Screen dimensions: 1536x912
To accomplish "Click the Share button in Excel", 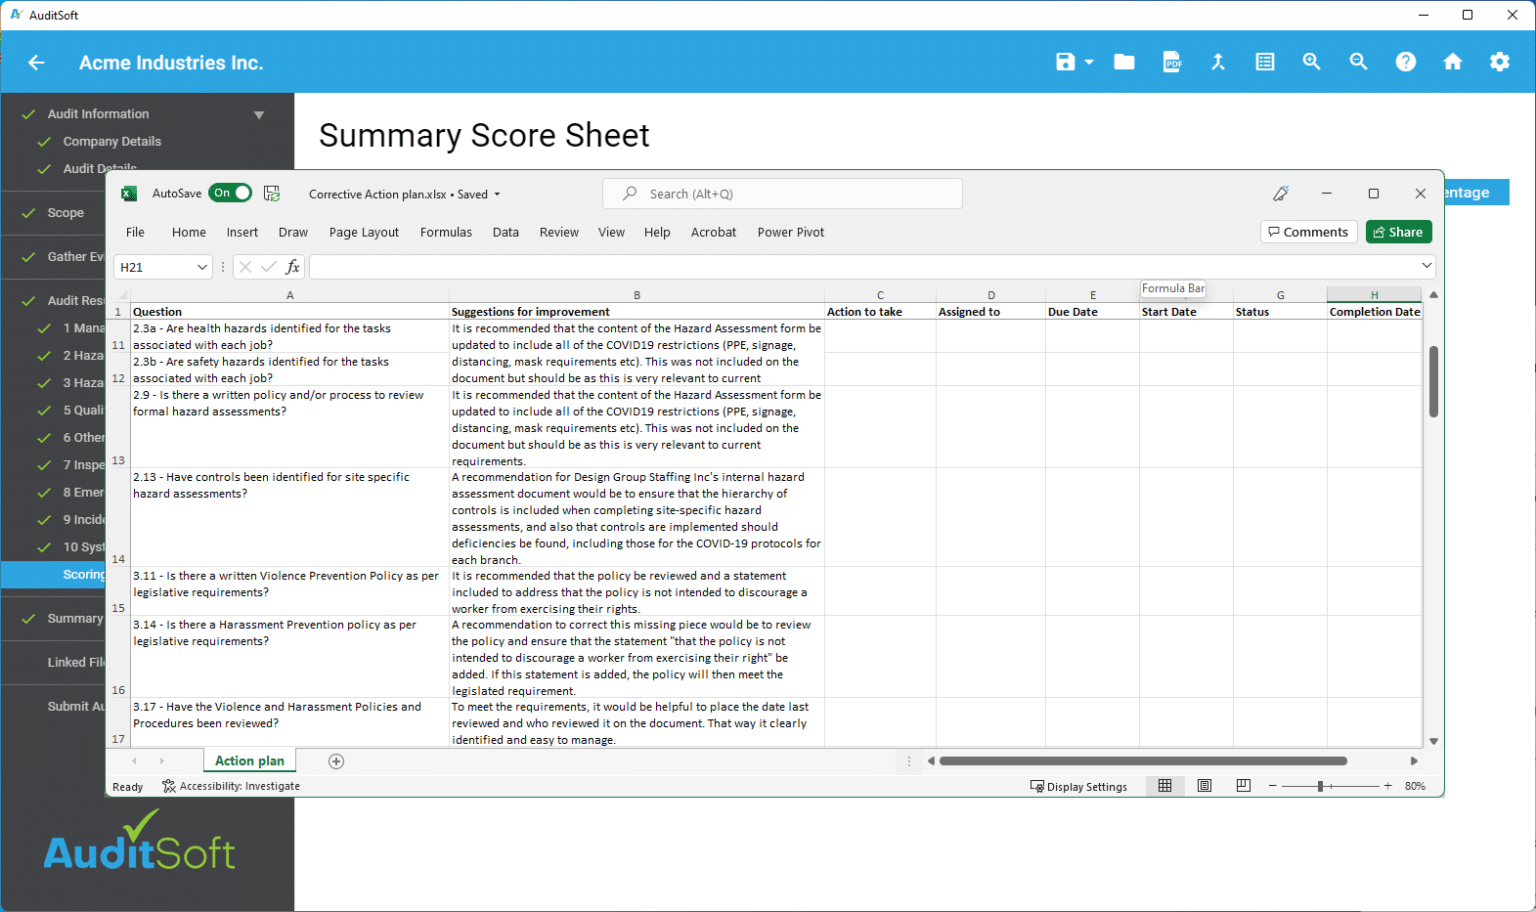I will click(x=1398, y=231).
